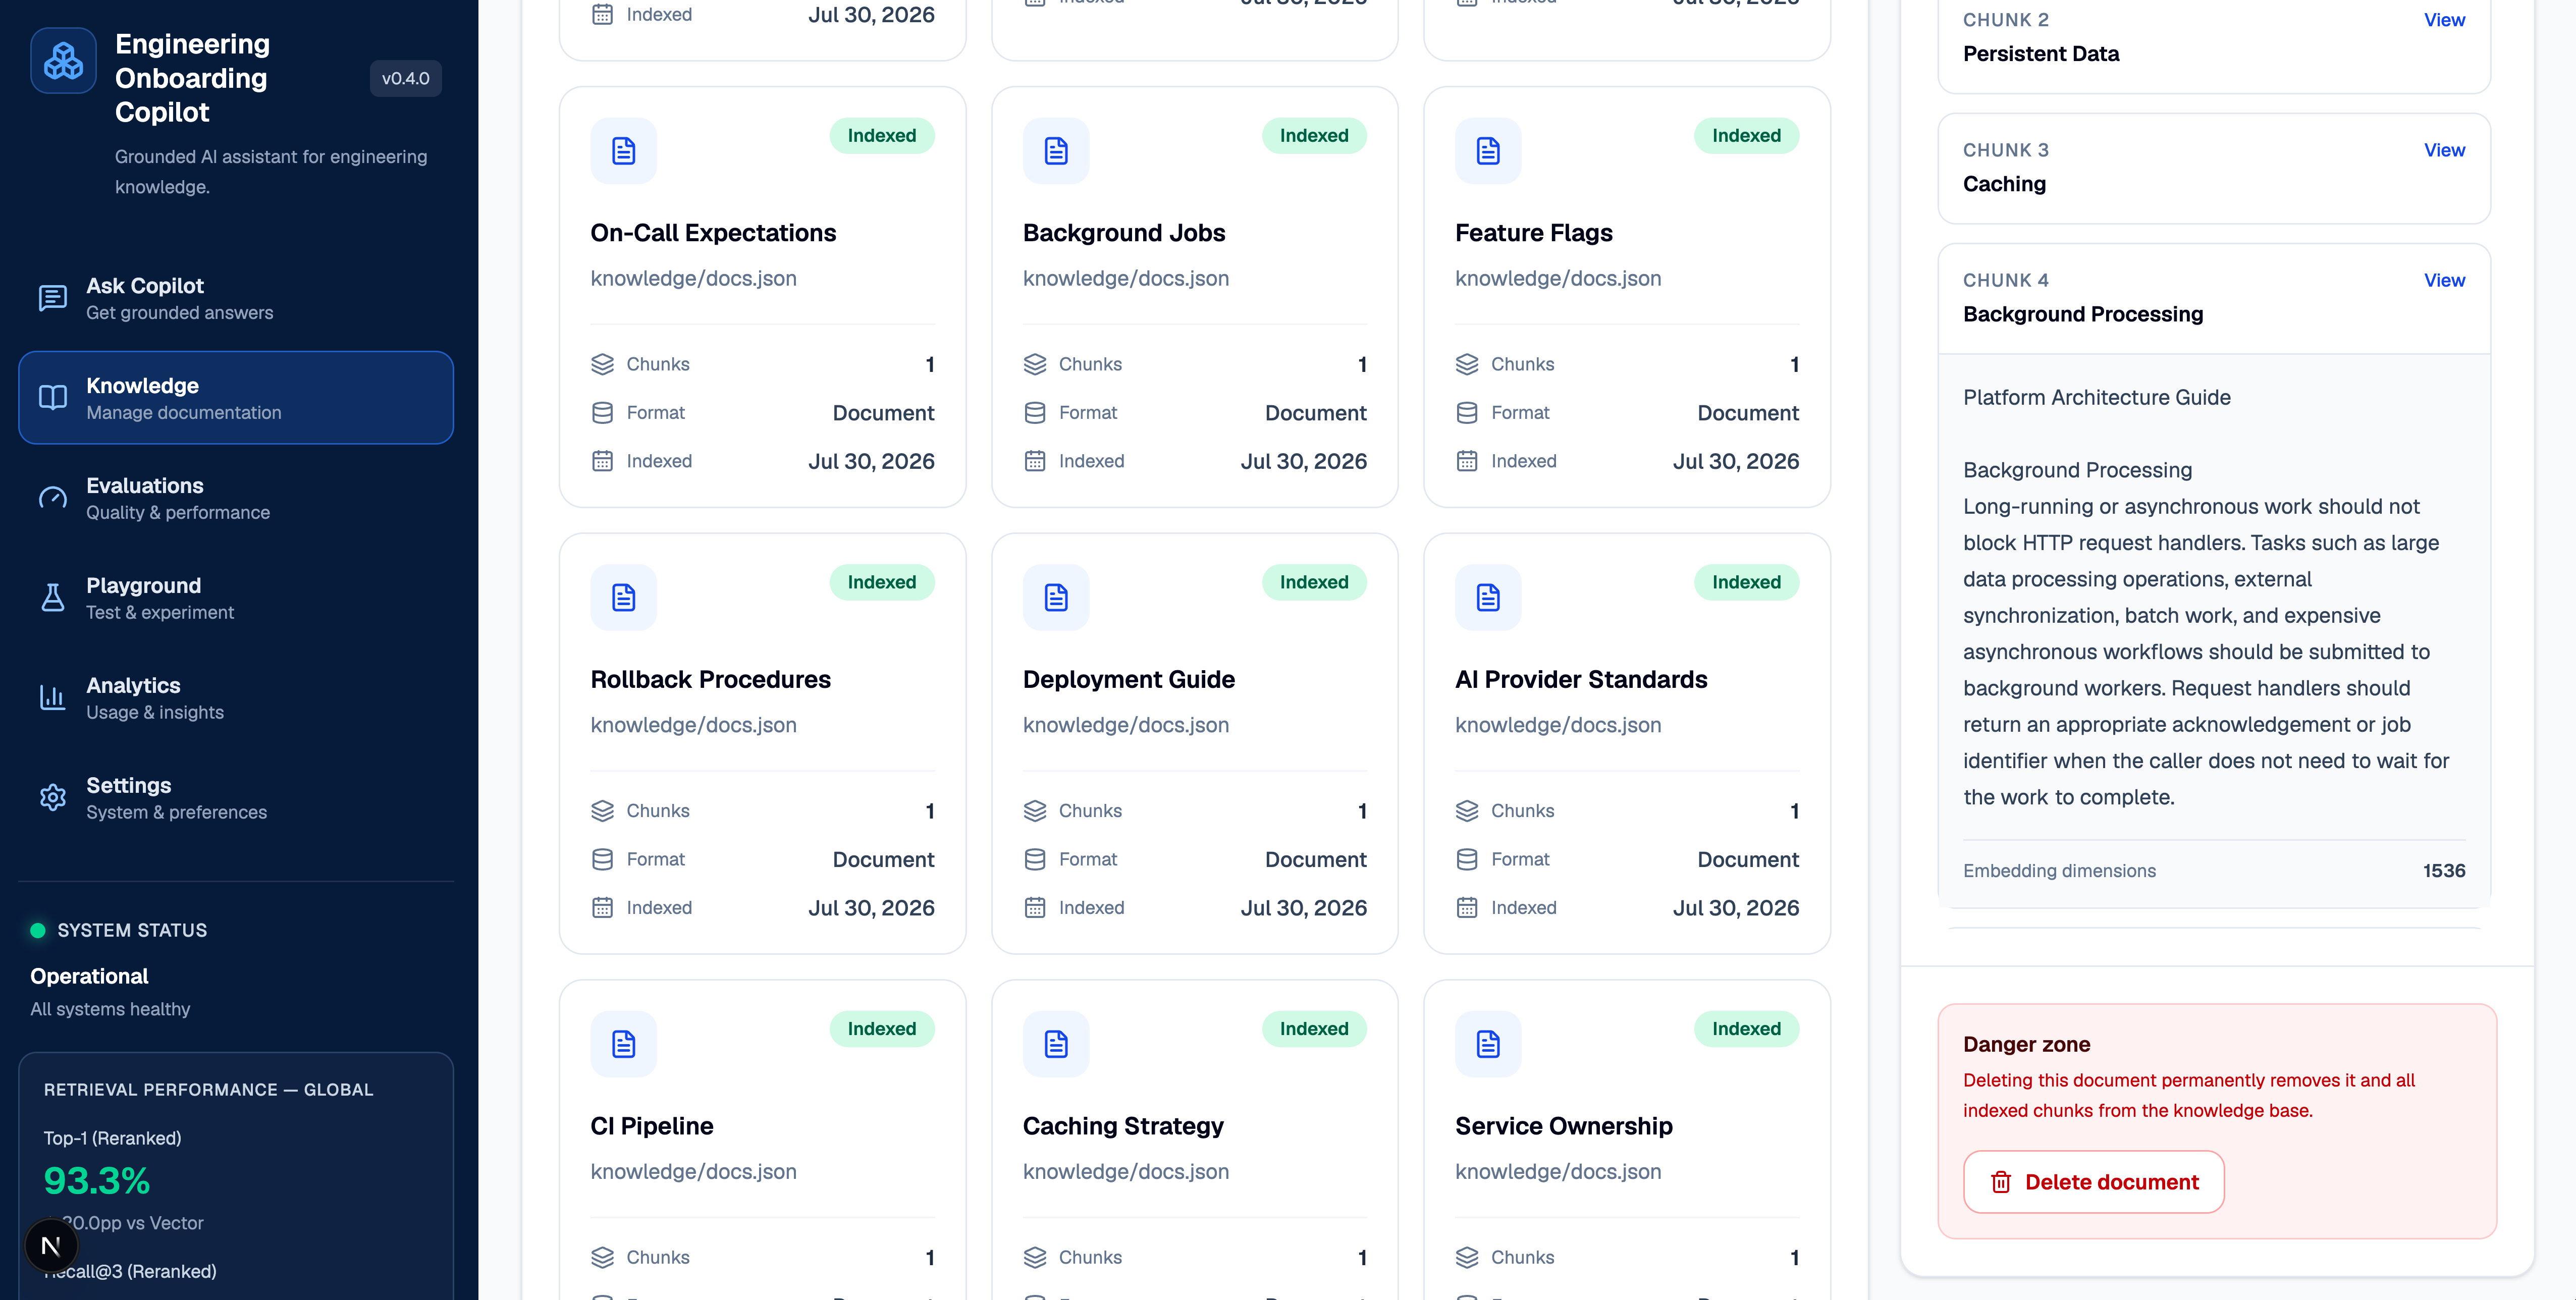This screenshot has width=2576, height=1300.
Task: Click the Deployment Guide document icon
Action: [x=1056, y=598]
